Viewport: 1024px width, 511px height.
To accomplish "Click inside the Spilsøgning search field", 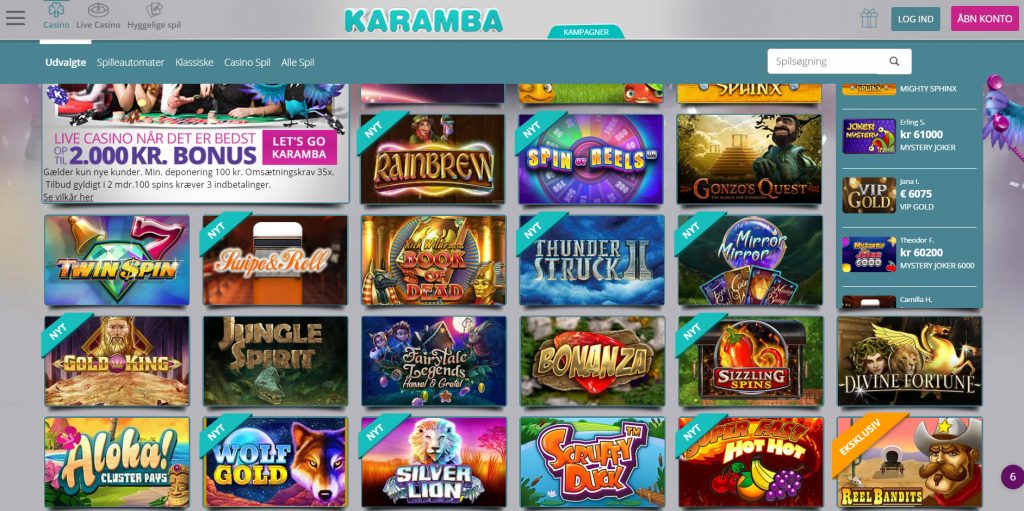I will click(827, 61).
